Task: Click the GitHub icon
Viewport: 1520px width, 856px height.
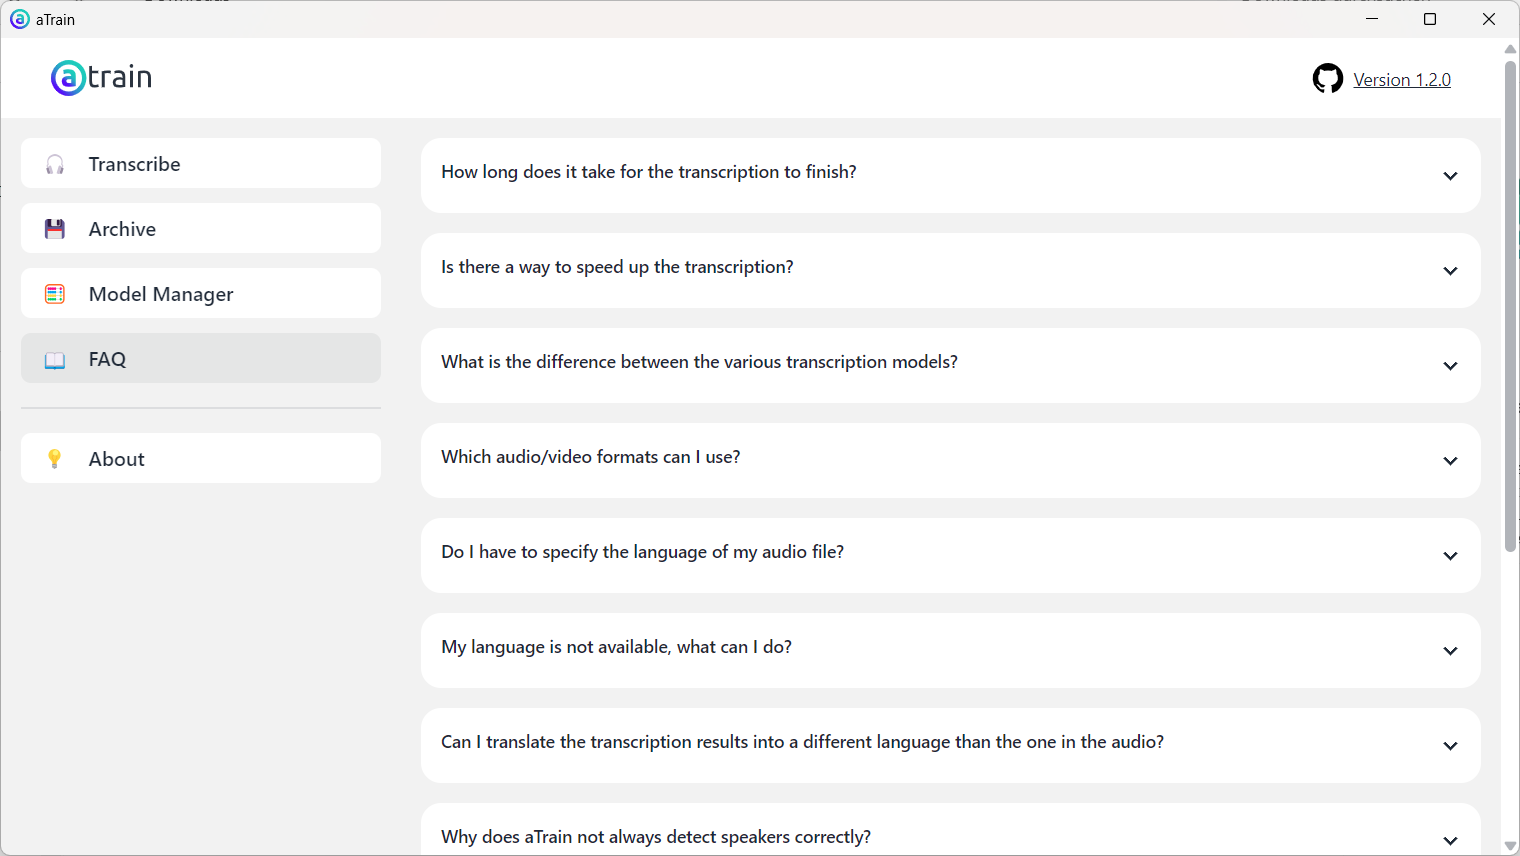Action: pos(1327,78)
